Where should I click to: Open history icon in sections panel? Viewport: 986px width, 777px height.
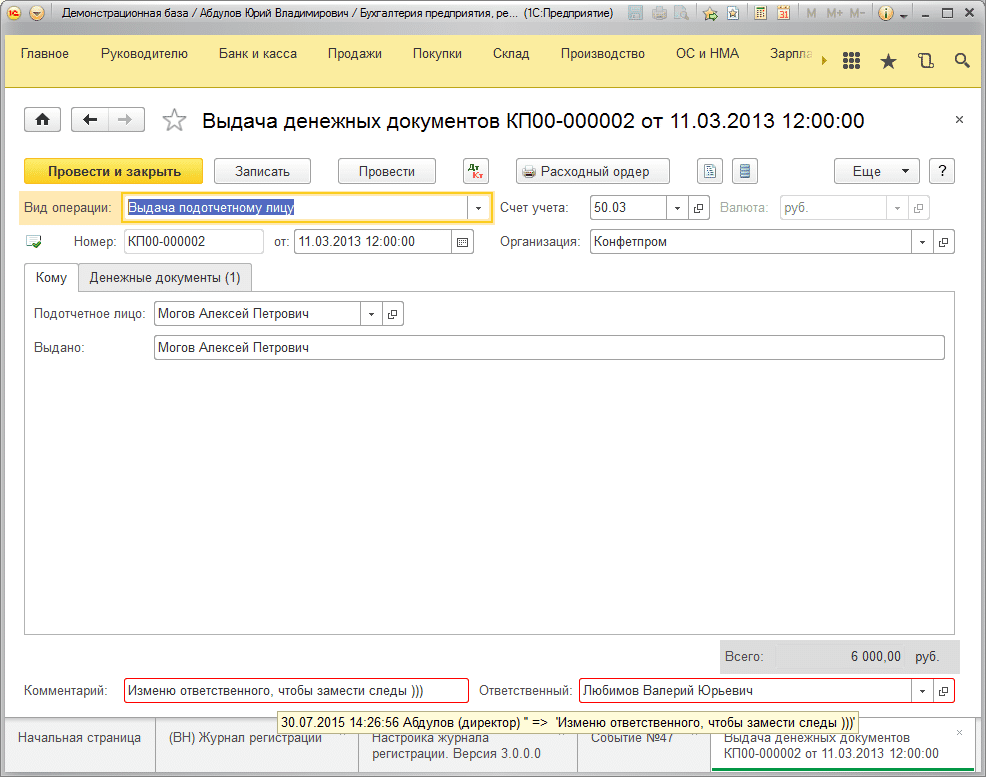tap(925, 61)
